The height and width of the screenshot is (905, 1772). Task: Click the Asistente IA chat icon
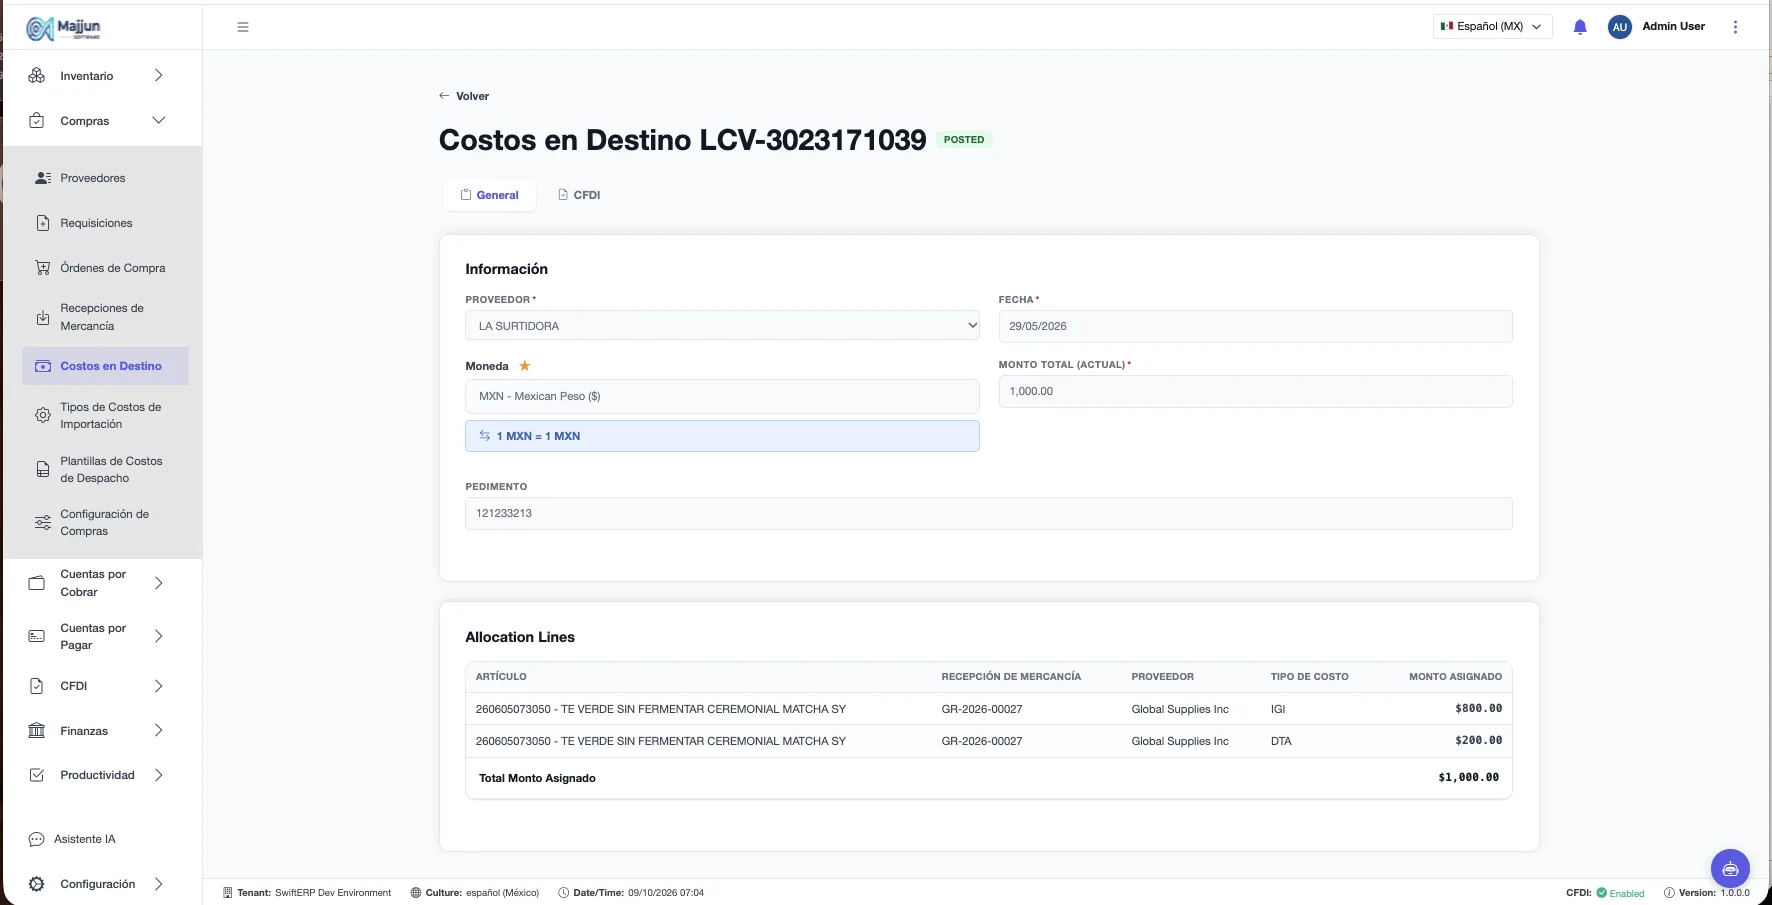pyautogui.click(x=37, y=839)
